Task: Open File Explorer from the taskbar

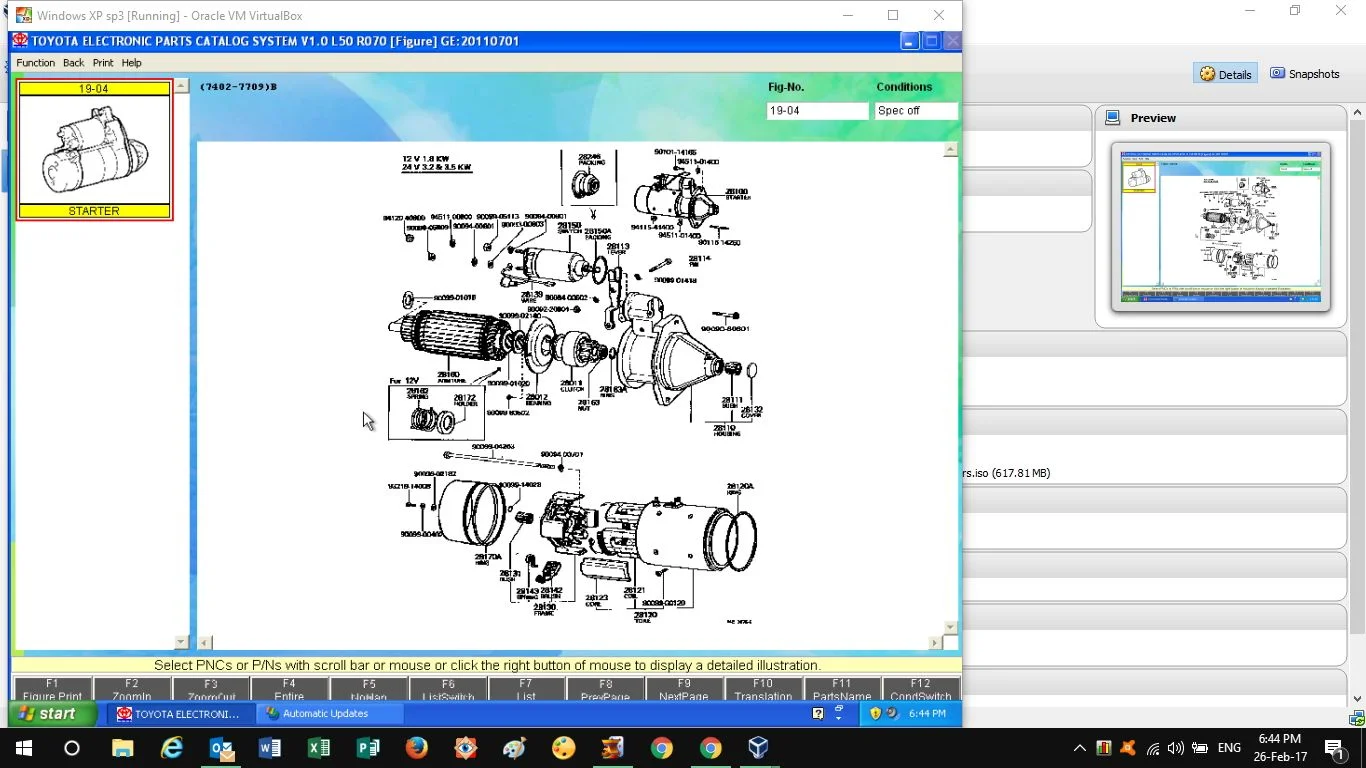Action: 122,748
